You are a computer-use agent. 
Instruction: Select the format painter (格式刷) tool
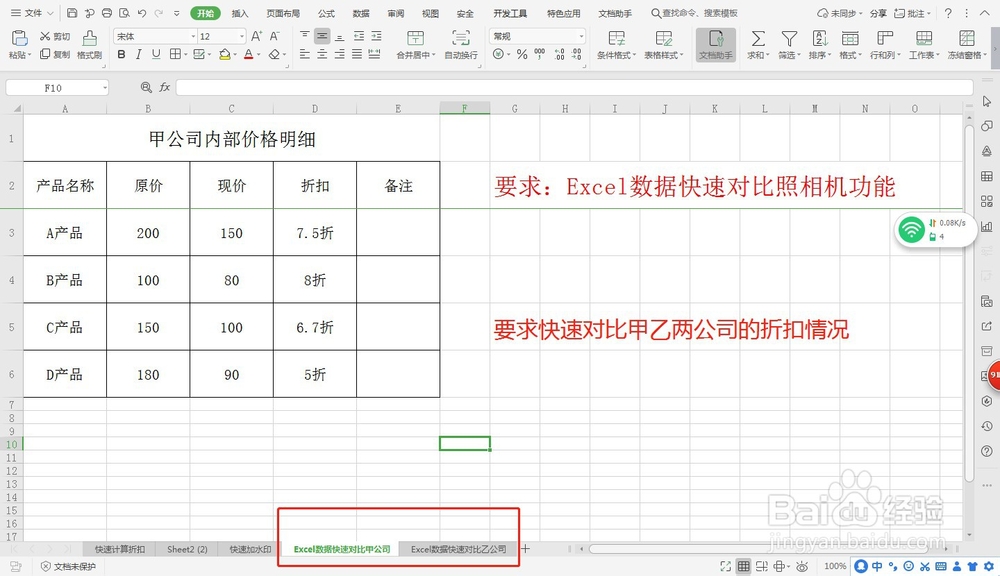90,46
